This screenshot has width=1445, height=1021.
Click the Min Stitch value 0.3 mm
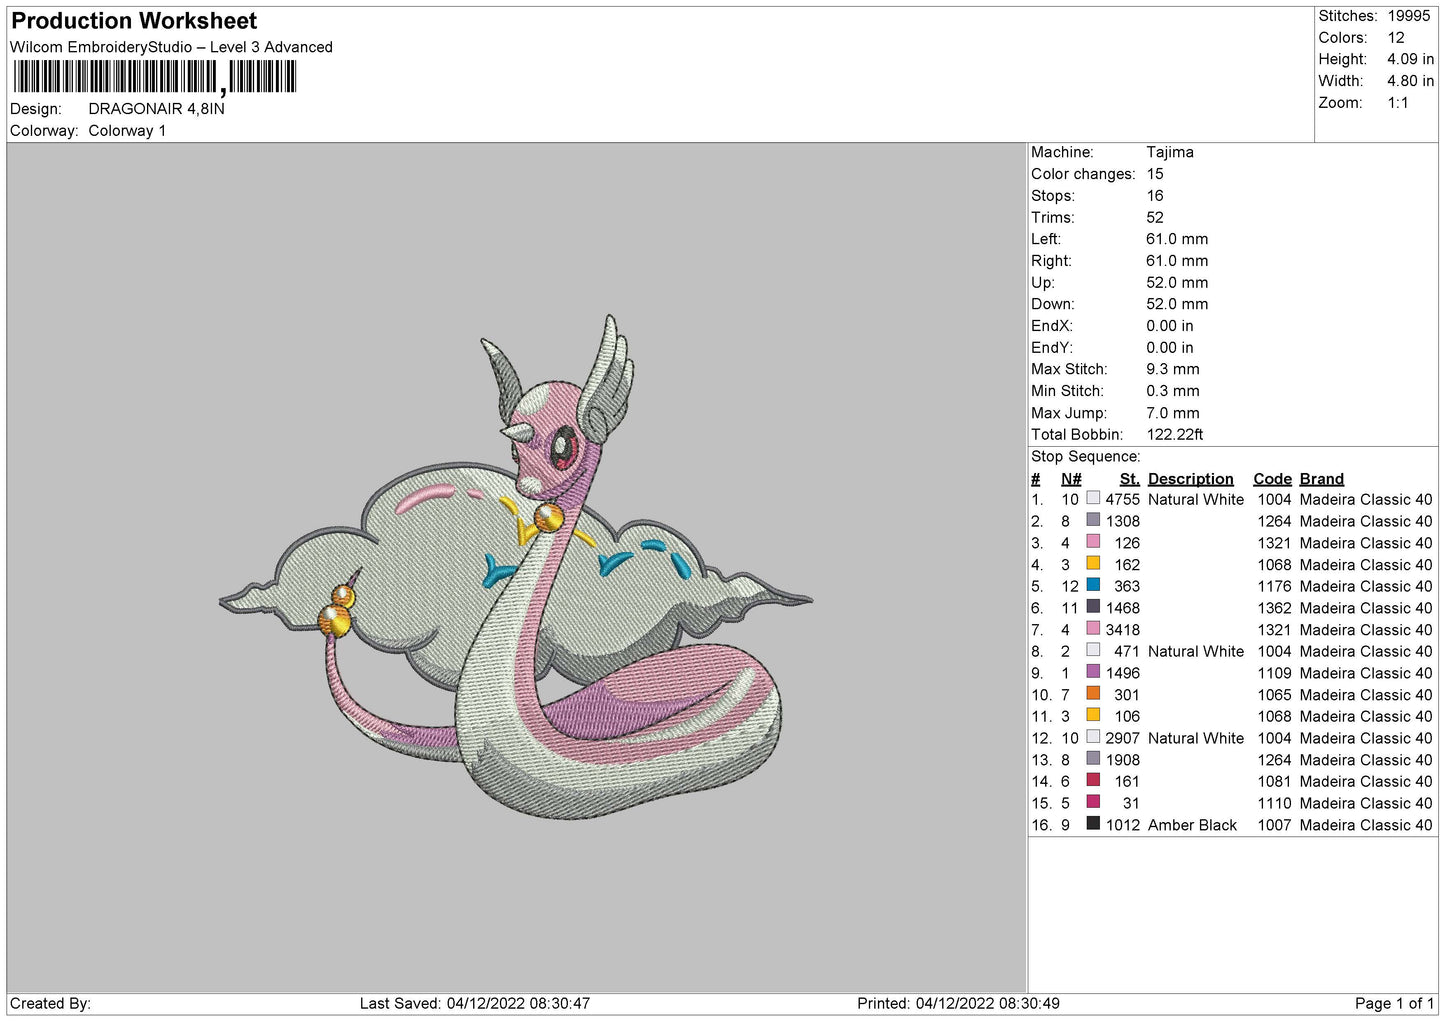coord(1173,391)
